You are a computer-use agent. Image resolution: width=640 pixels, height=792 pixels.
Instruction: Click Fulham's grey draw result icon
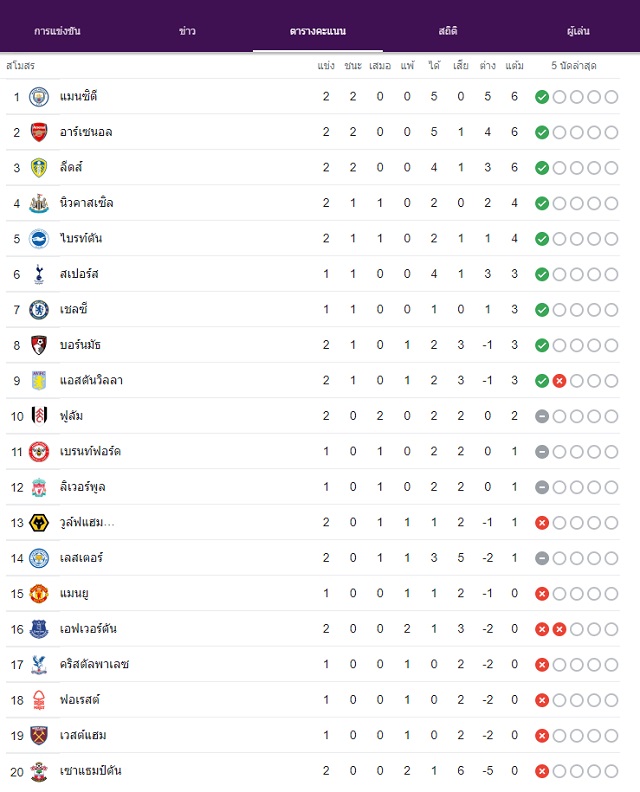[542, 416]
